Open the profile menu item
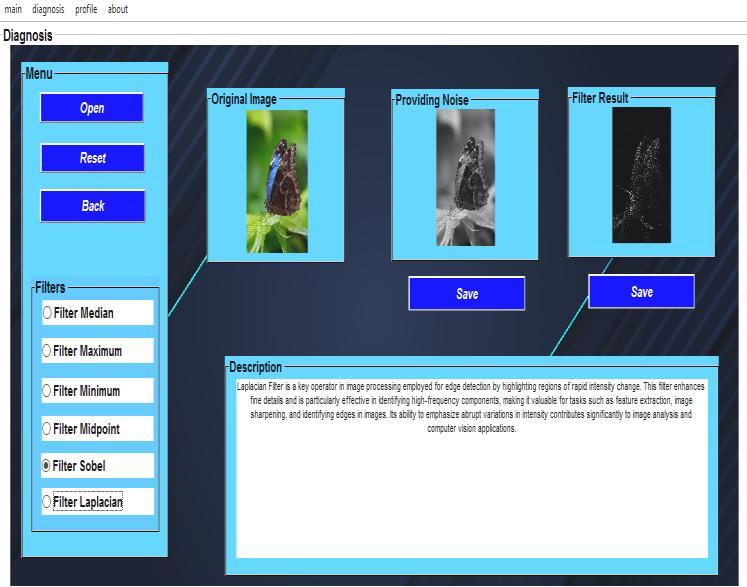Image resolution: width=747 pixels, height=587 pixels. [86, 9]
